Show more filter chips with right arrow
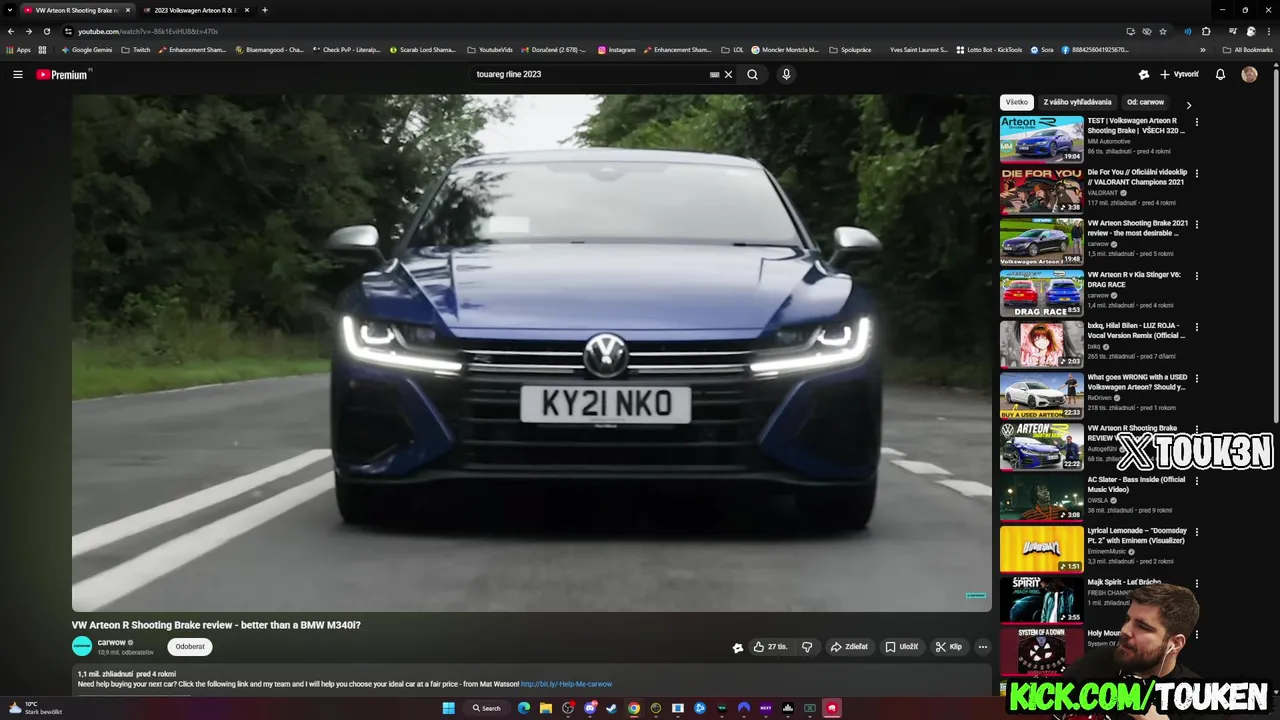The width and height of the screenshot is (1280, 720). click(x=1188, y=105)
